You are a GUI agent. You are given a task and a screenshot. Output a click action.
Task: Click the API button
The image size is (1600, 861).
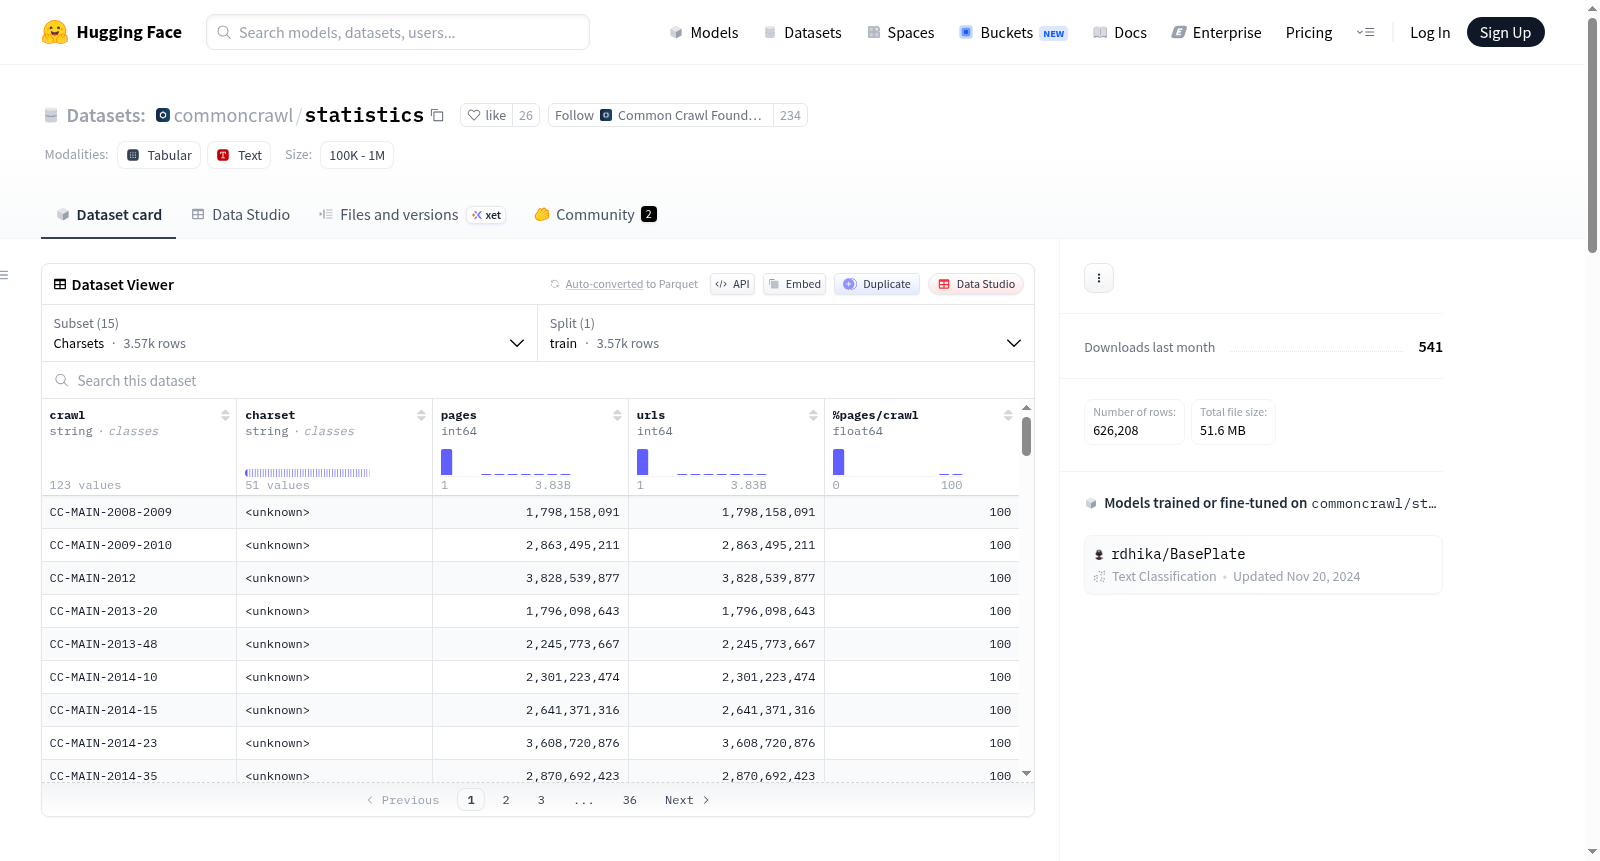[x=733, y=284]
